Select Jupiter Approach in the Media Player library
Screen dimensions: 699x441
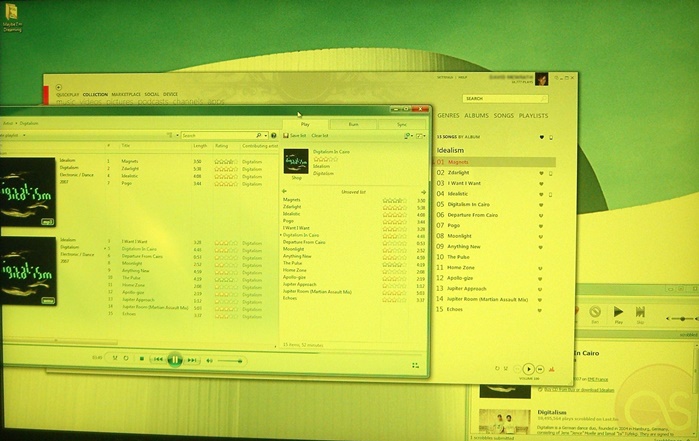[x=138, y=300]
